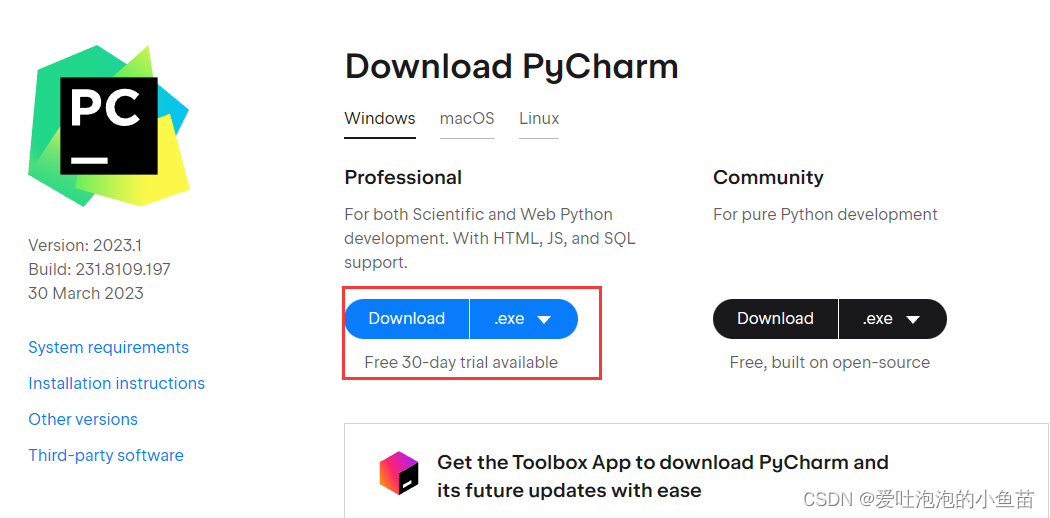Click the Download PyCharm heading

[x=512, y=67]
